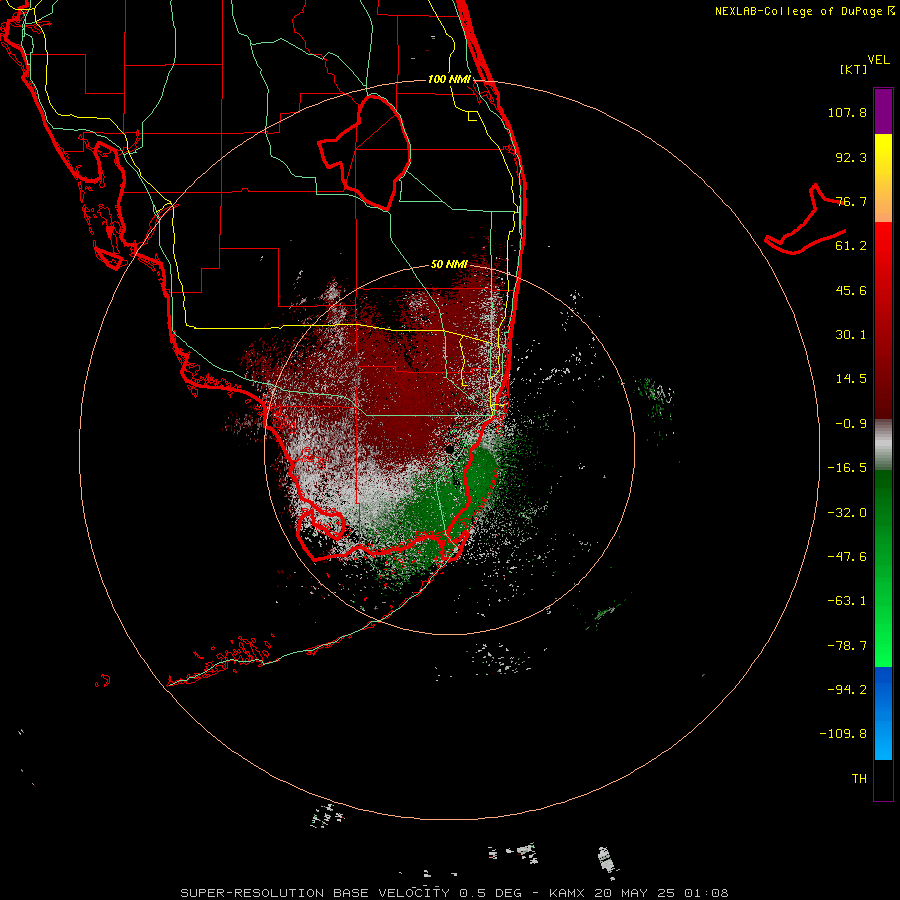The image size is (900, 900).
Task: Select the 61.2 legend value
Action: (x=851, y=246)
